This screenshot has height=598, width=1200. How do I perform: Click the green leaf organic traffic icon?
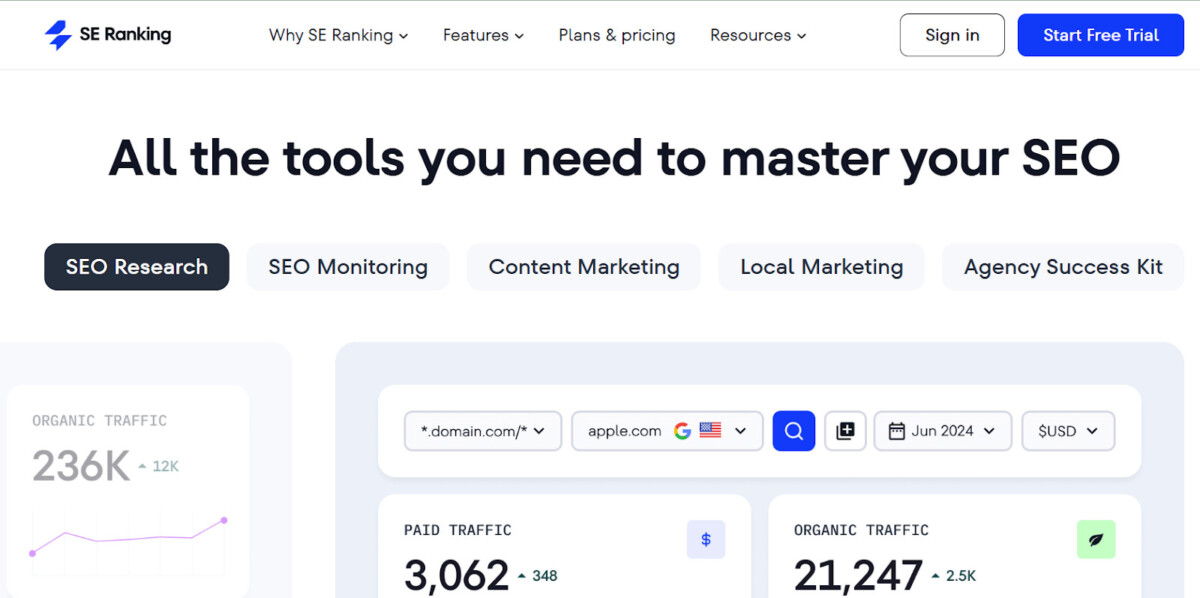pos(1096,540)
